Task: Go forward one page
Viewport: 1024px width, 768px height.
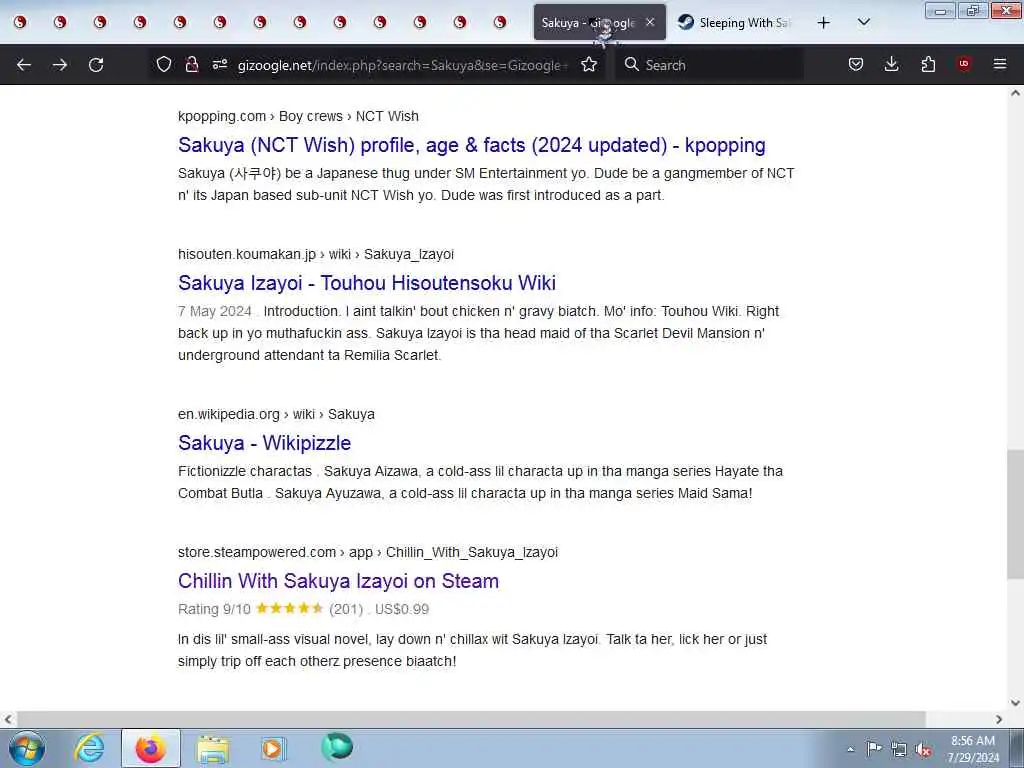Action: tap(60, 65)
